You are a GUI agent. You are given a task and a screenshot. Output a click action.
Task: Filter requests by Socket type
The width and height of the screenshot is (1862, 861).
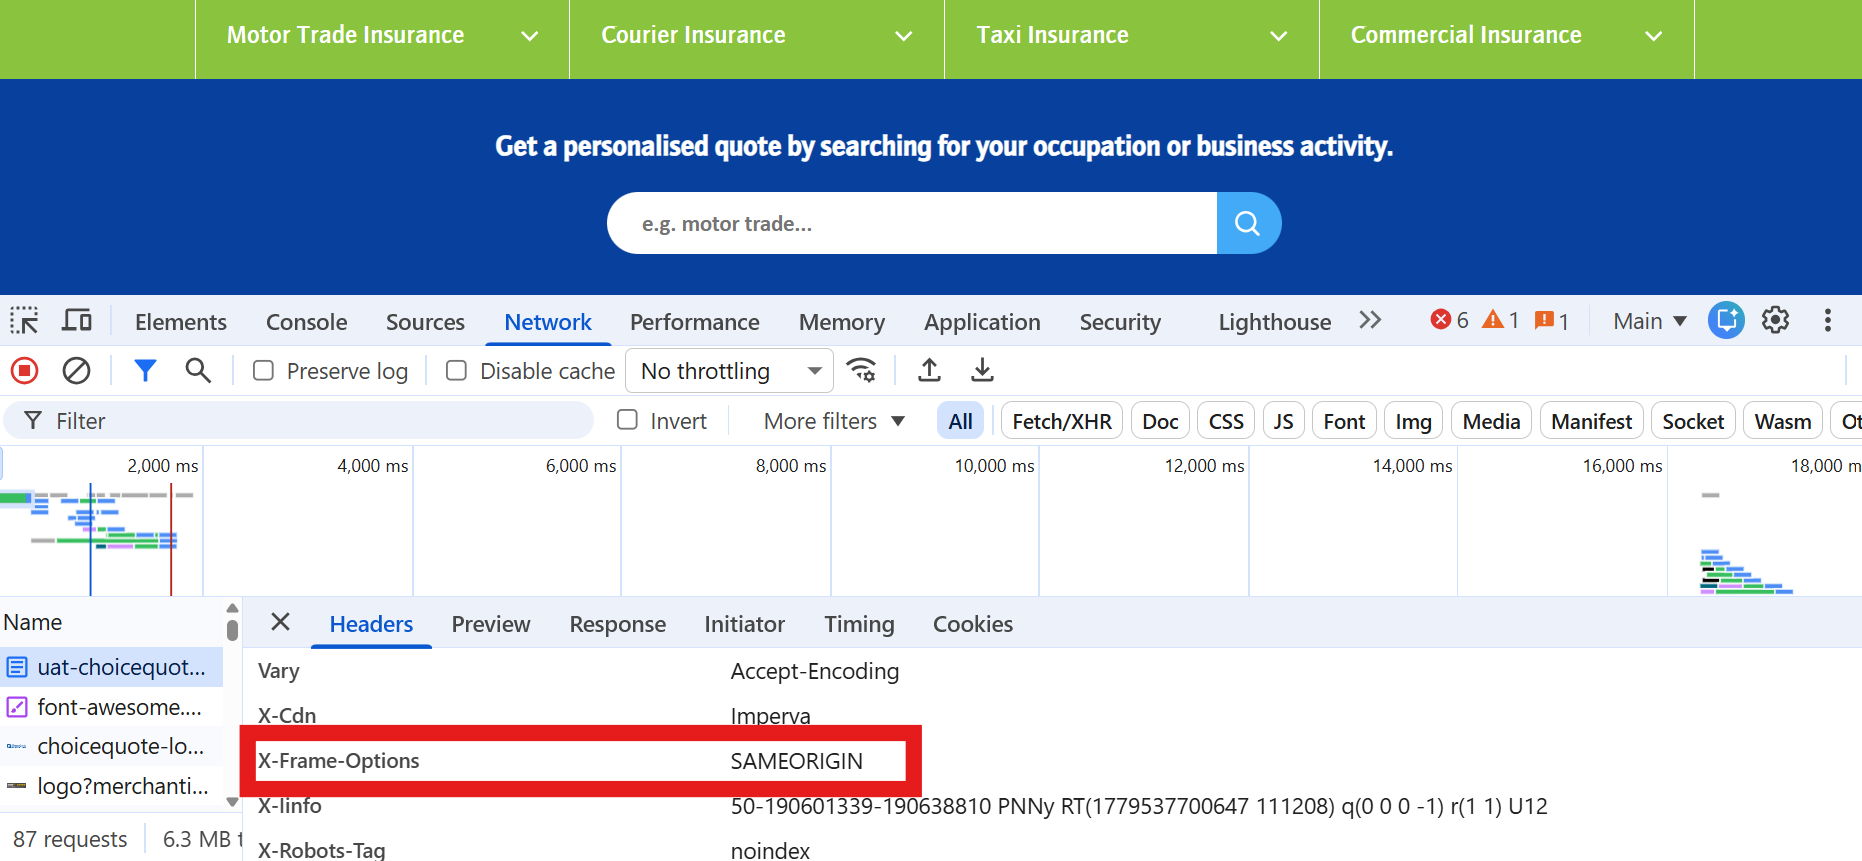pos(1693,421)
